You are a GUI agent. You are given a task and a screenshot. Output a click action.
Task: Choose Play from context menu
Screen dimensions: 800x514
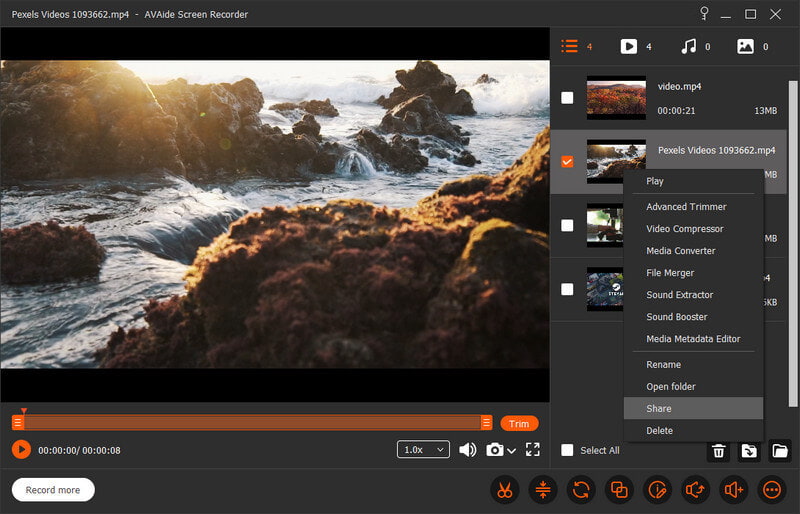(693, 181)
